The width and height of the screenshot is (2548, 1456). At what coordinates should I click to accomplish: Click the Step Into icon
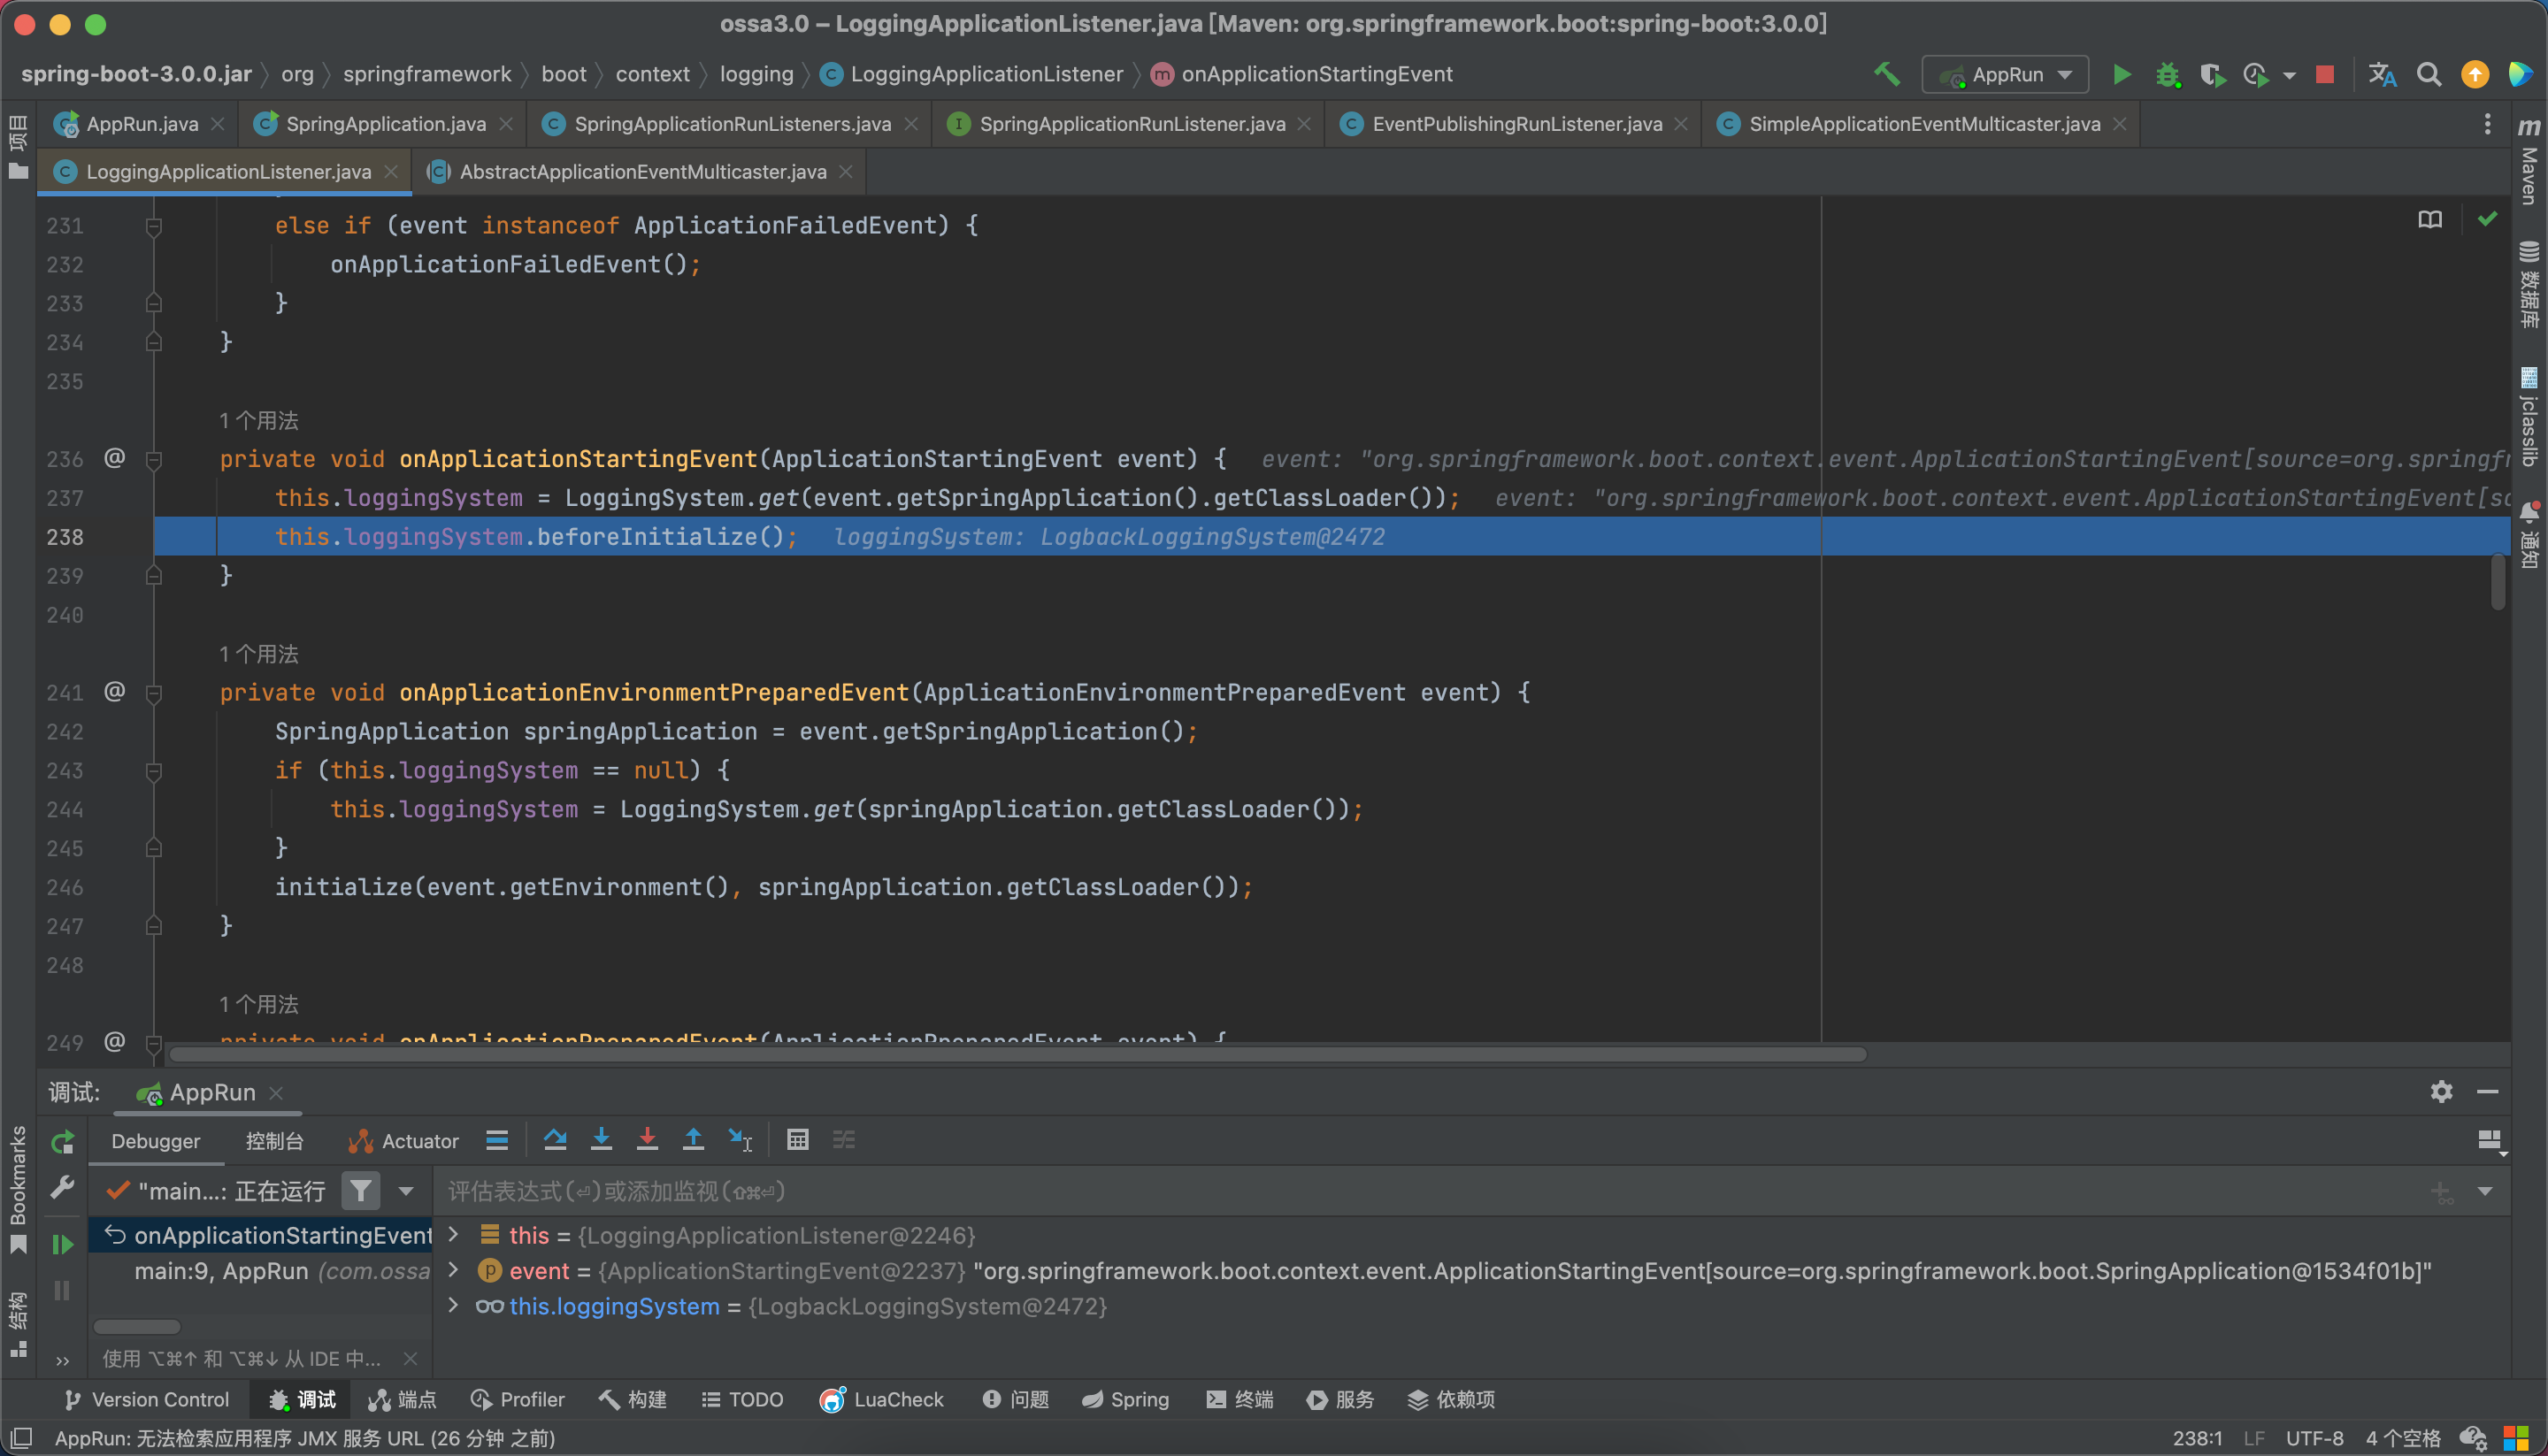601,1140
